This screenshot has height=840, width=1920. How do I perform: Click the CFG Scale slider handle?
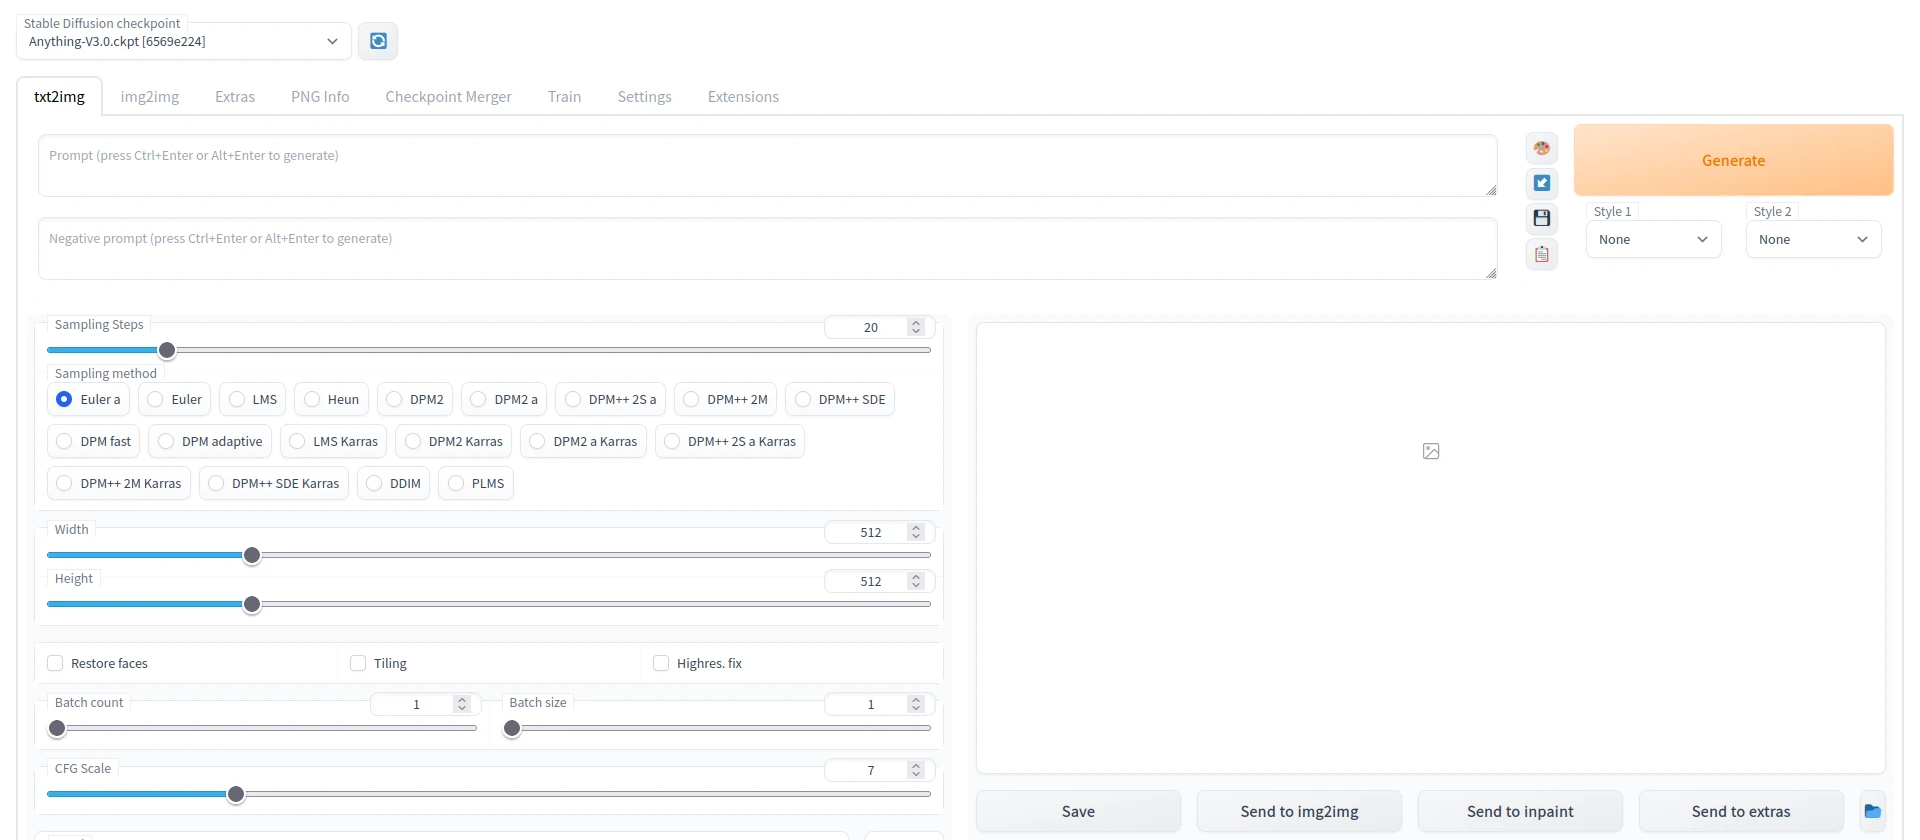point(236,794)
